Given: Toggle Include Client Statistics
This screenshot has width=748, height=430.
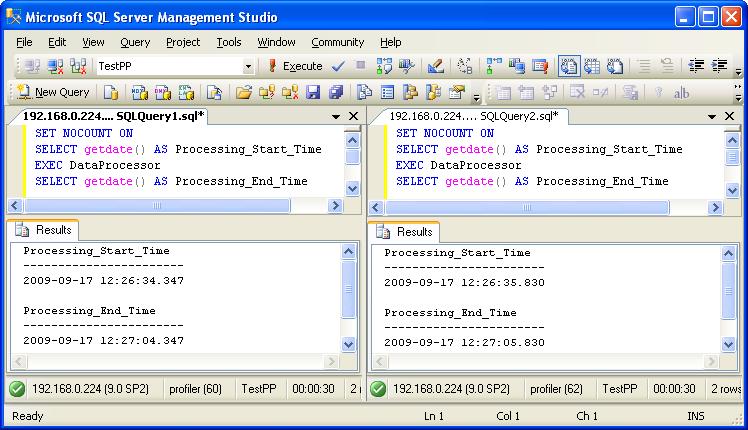Looking at the screenshot, I should point(517,66).
